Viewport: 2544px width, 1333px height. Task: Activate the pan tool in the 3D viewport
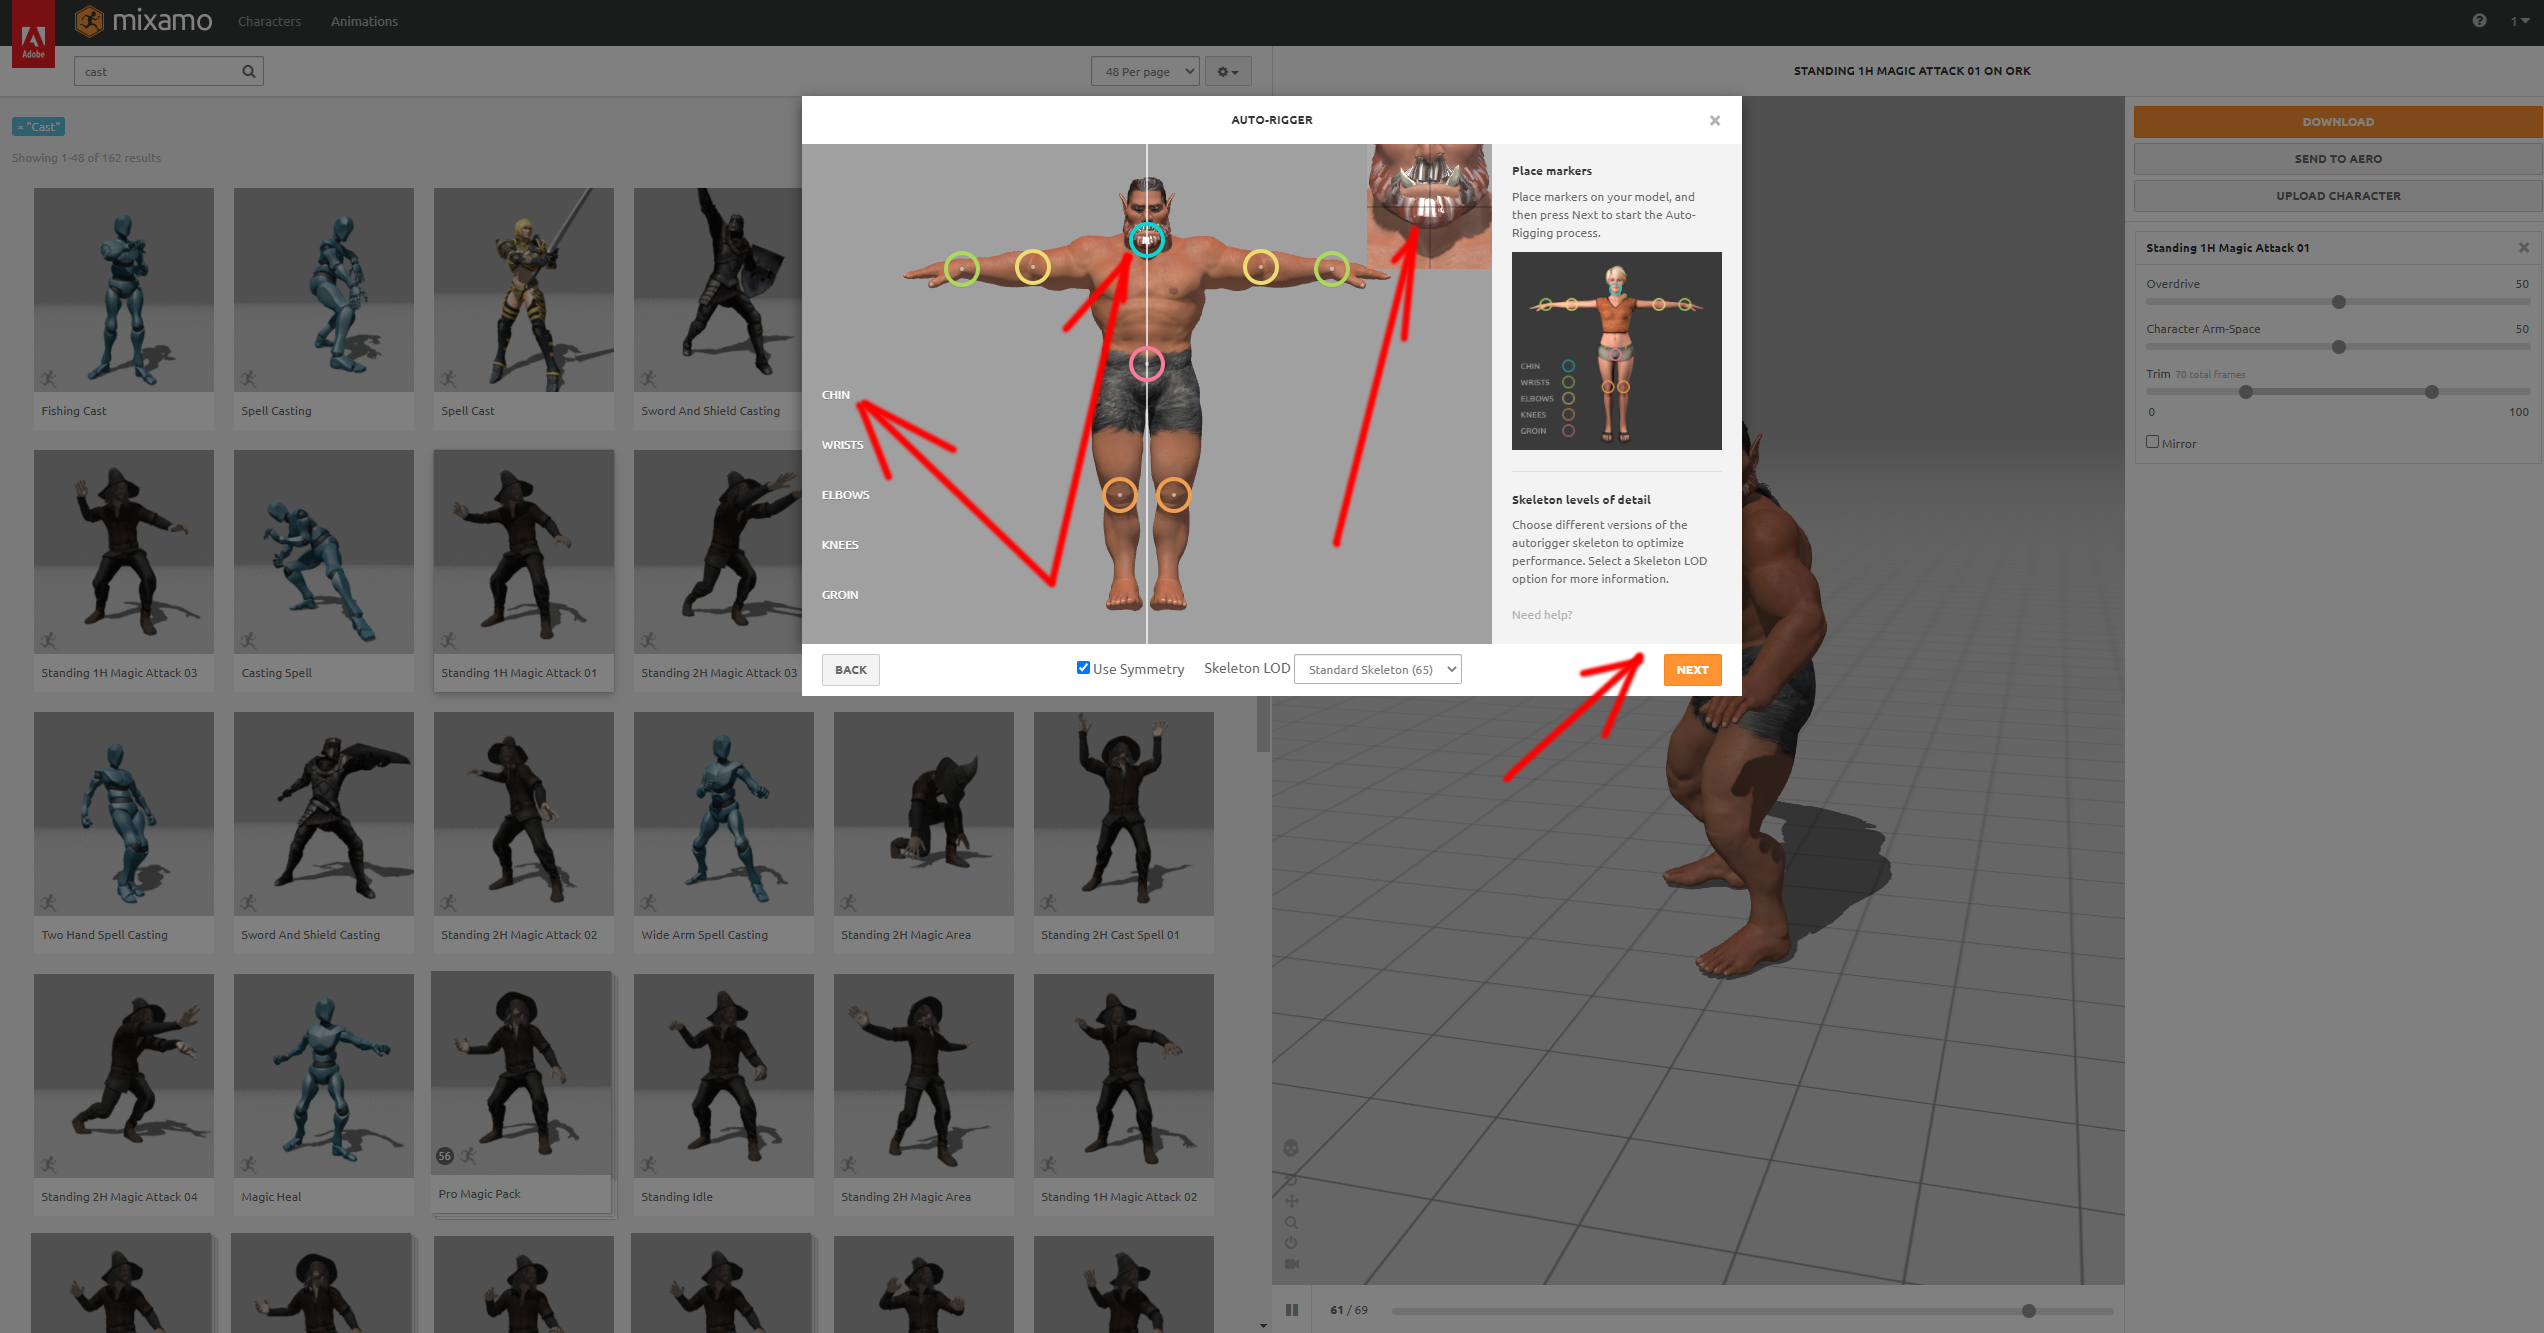(1292, 1201)
